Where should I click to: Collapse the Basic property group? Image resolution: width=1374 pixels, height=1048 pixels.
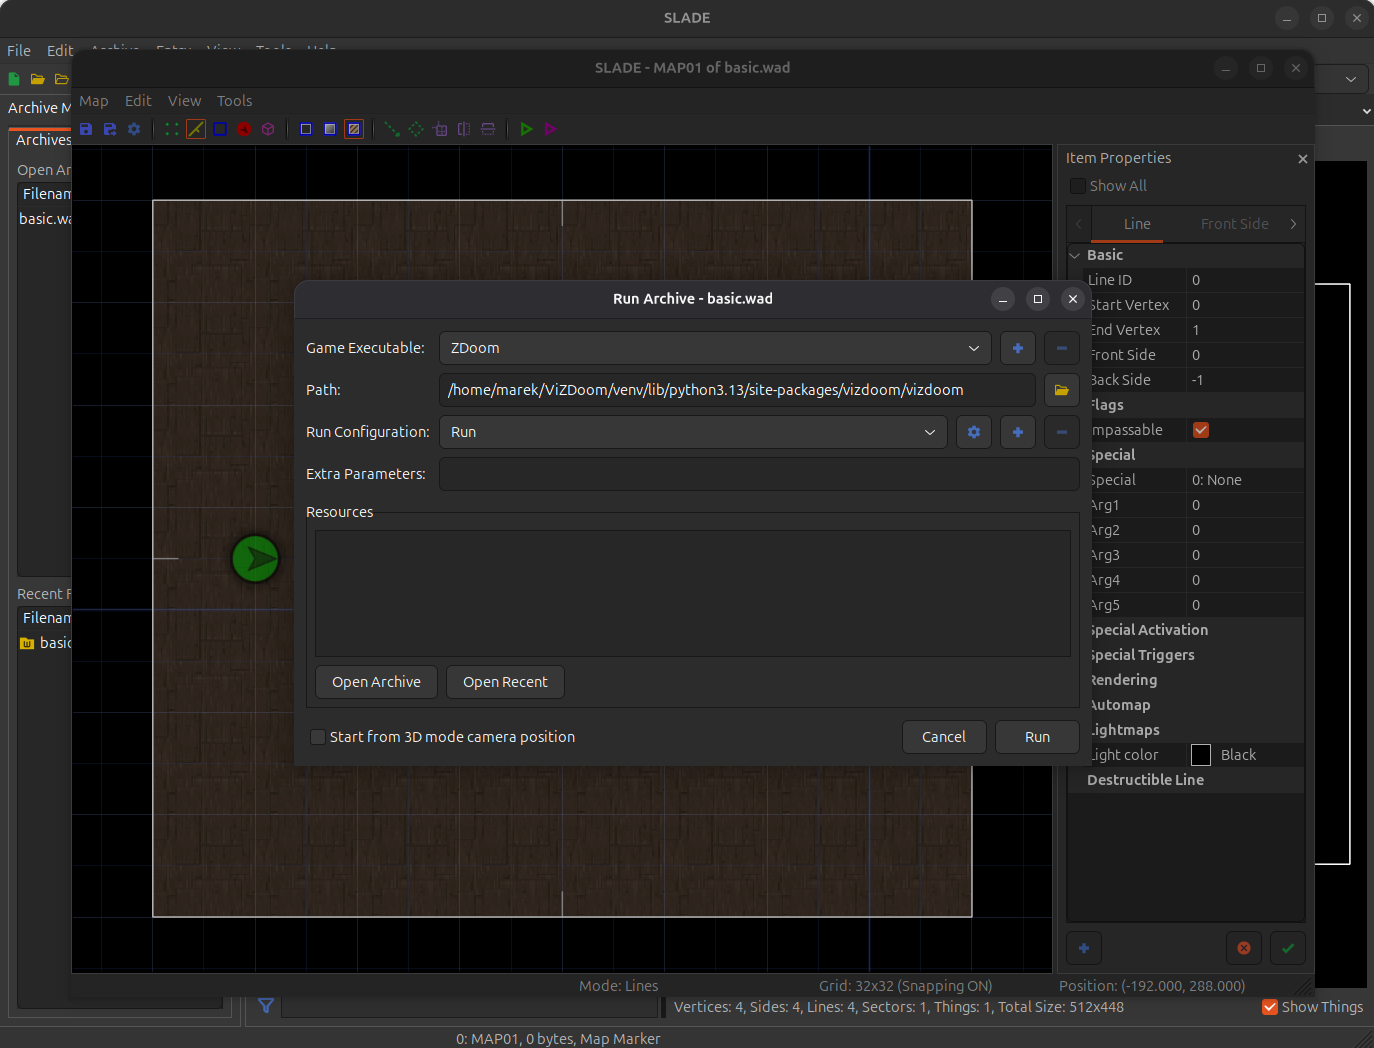[1076, 255]
